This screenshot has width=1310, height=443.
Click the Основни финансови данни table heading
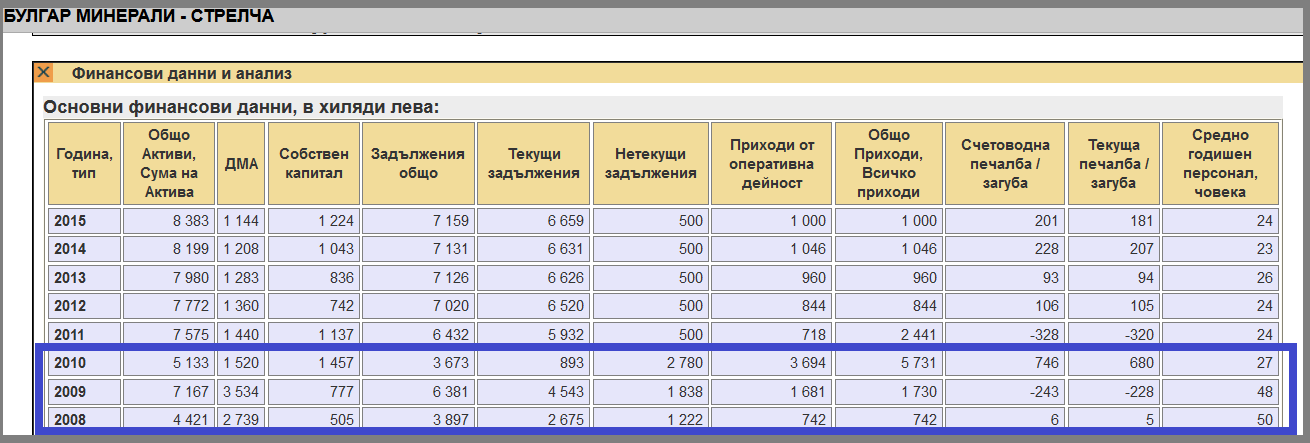point(241,108)
